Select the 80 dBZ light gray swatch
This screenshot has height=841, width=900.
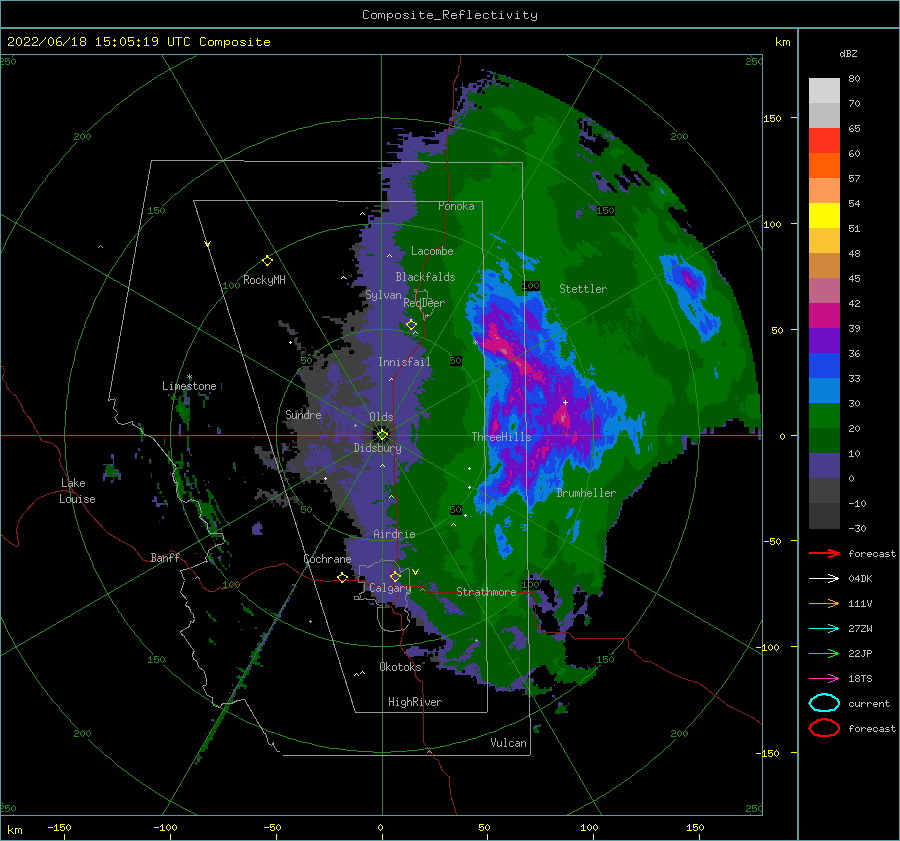824,90
